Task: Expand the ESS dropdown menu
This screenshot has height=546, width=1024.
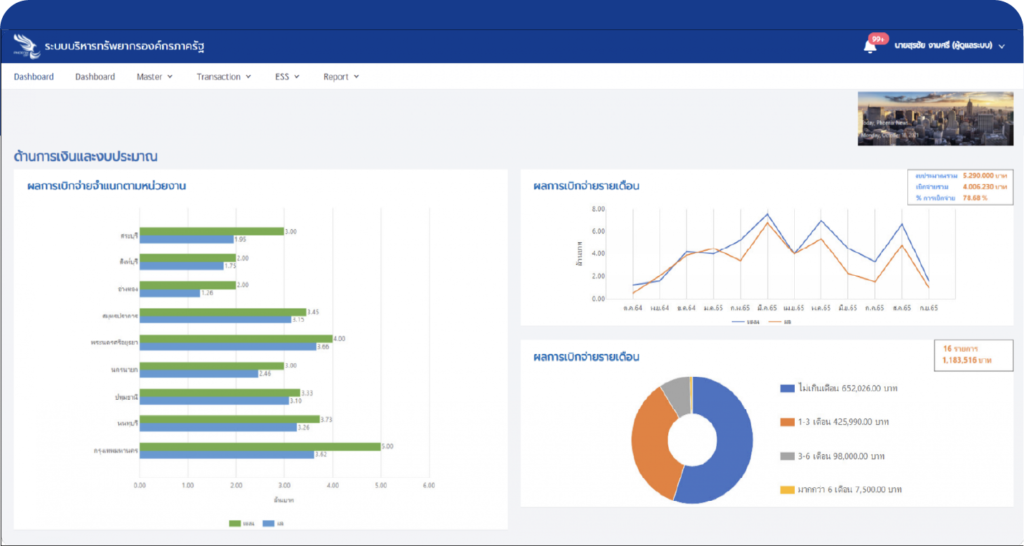Action: 287,77
